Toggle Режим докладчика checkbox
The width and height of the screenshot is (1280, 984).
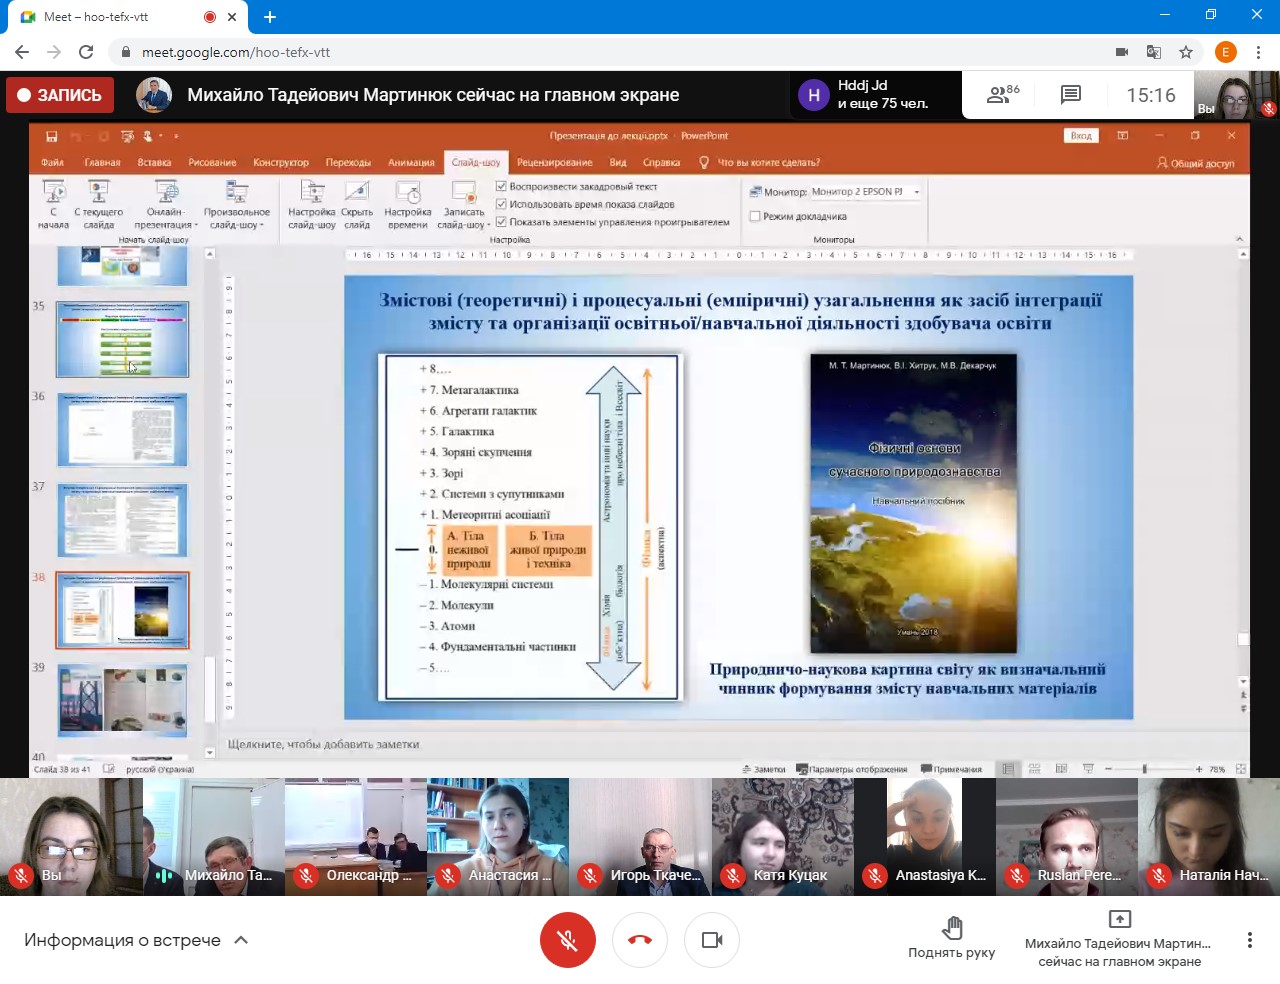pyautogui.click(x=756, y=216)
